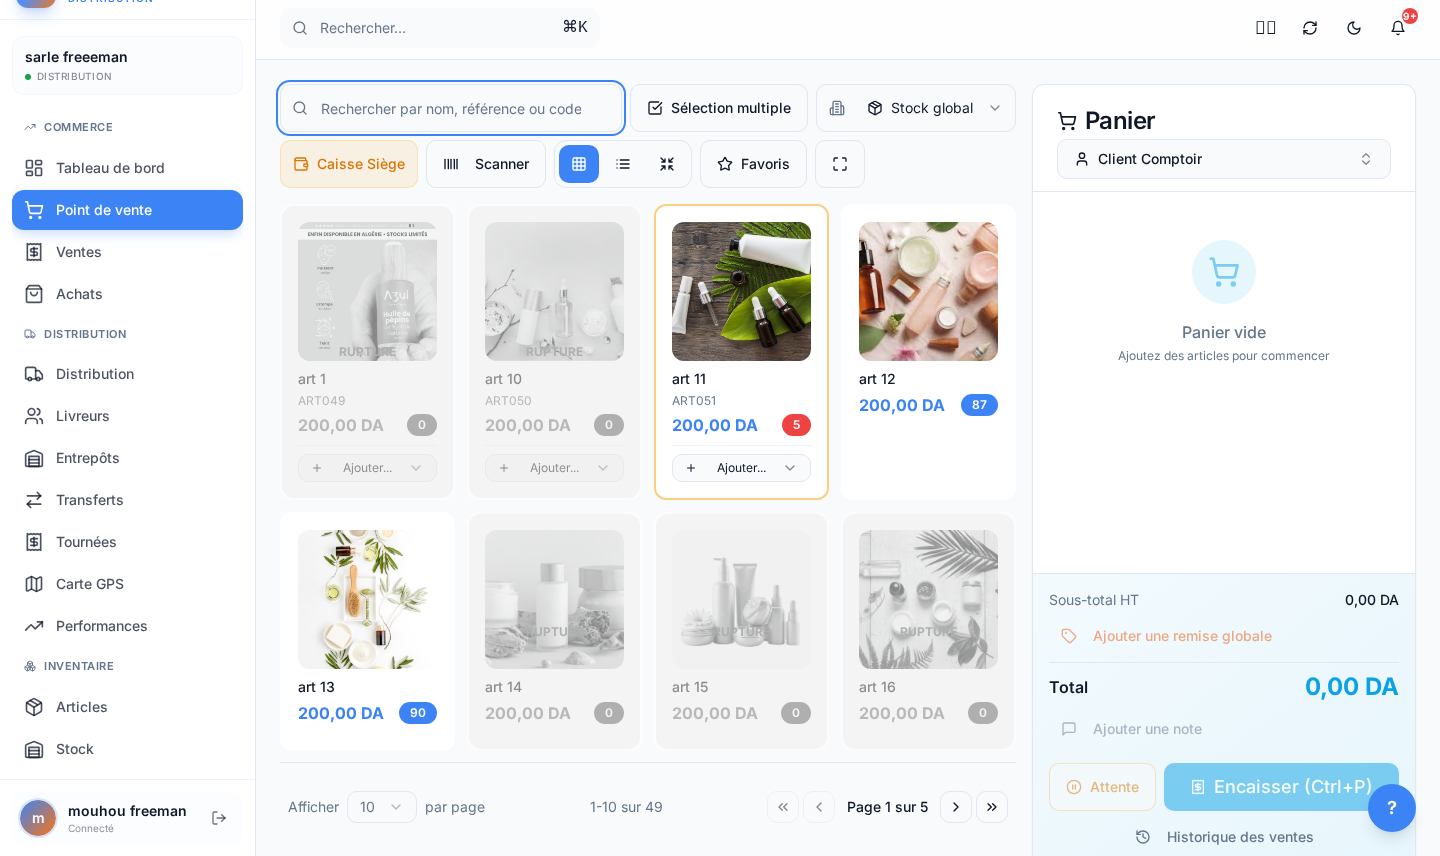Screen dimensions: 1440x856
Task: Expand Ajouter dropdown on art 11 card
Action: point(741,468)
